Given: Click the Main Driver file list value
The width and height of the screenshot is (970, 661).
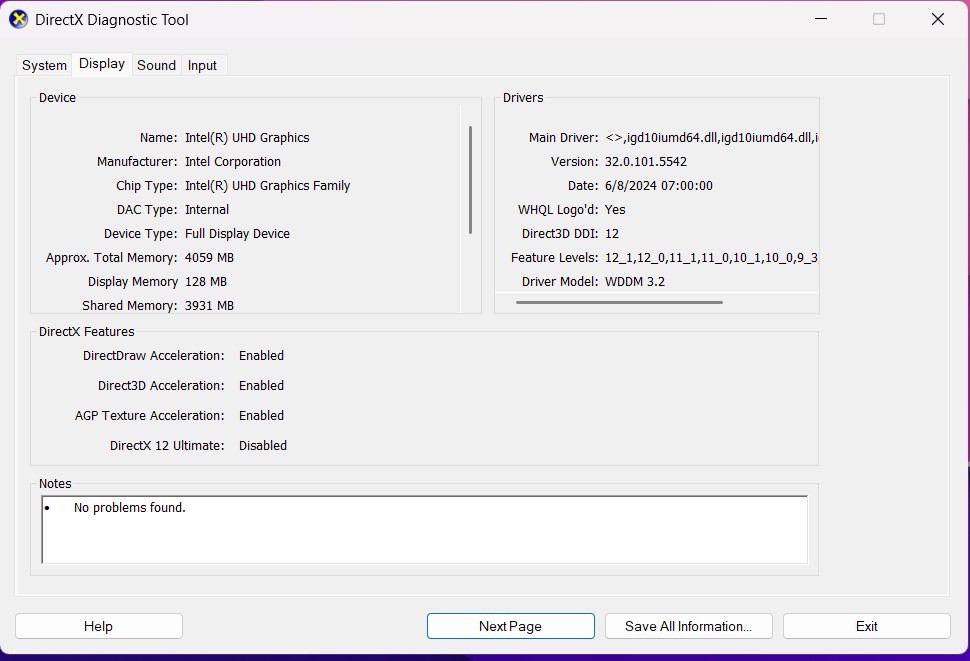Looking at the screenshot, I should point(711,138).
